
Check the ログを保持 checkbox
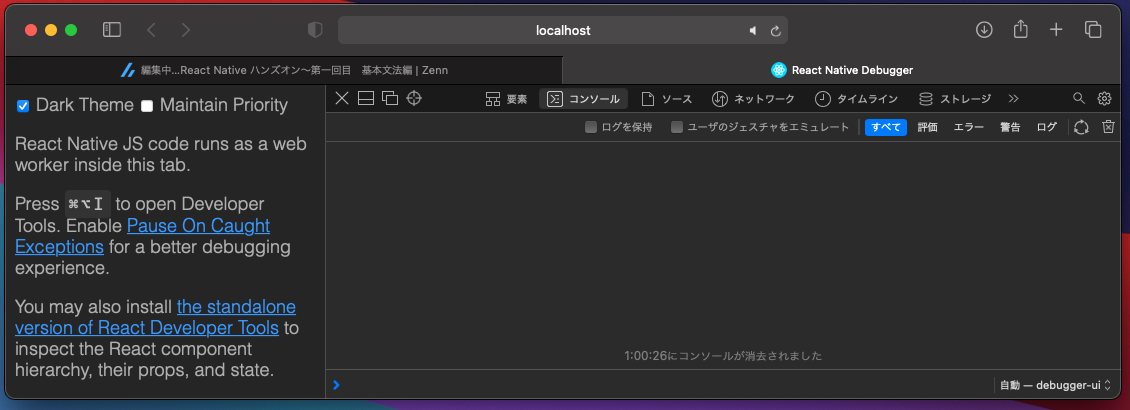591,128
